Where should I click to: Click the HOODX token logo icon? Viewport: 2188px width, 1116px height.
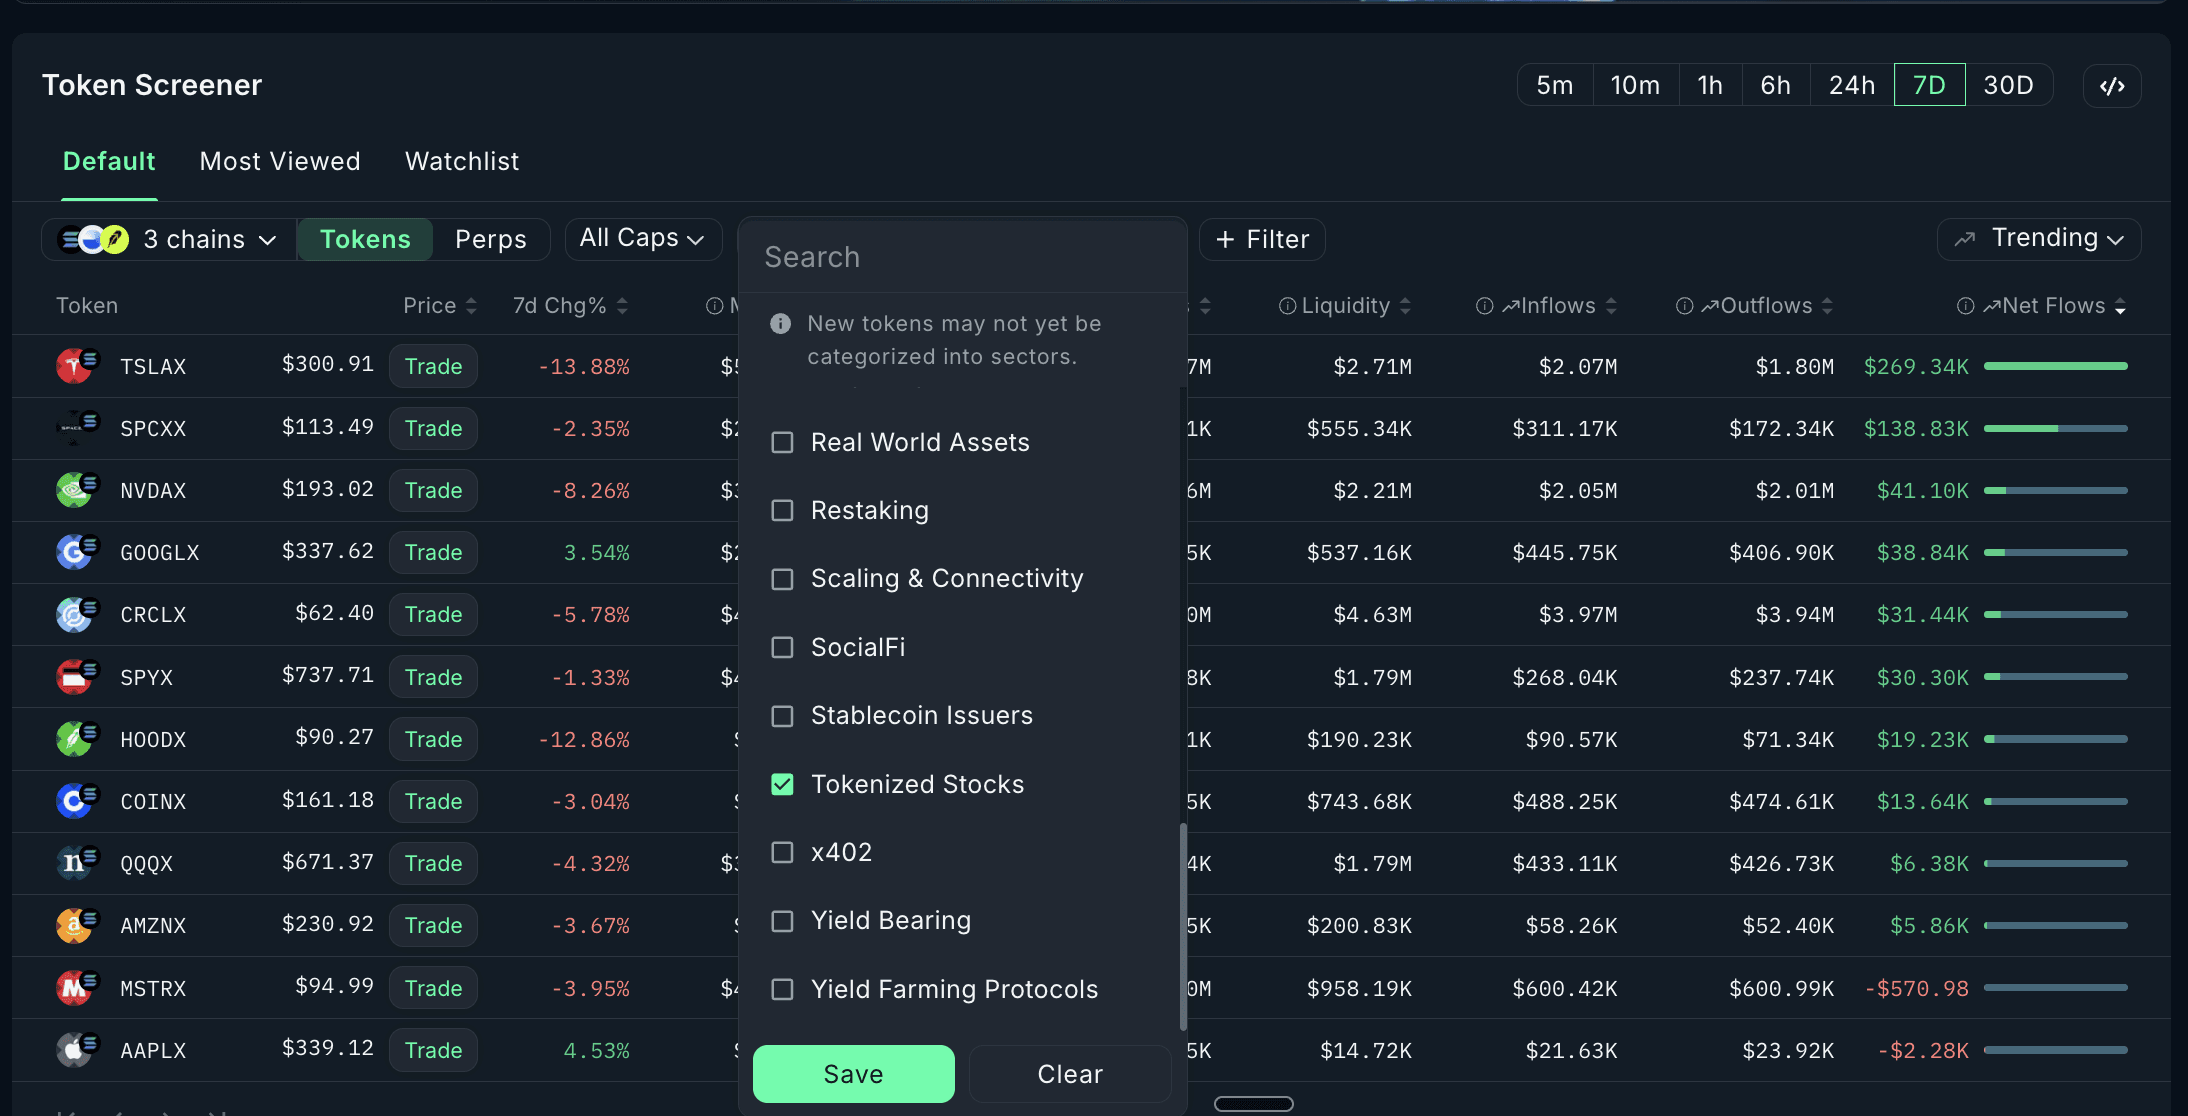coord(75,739)
